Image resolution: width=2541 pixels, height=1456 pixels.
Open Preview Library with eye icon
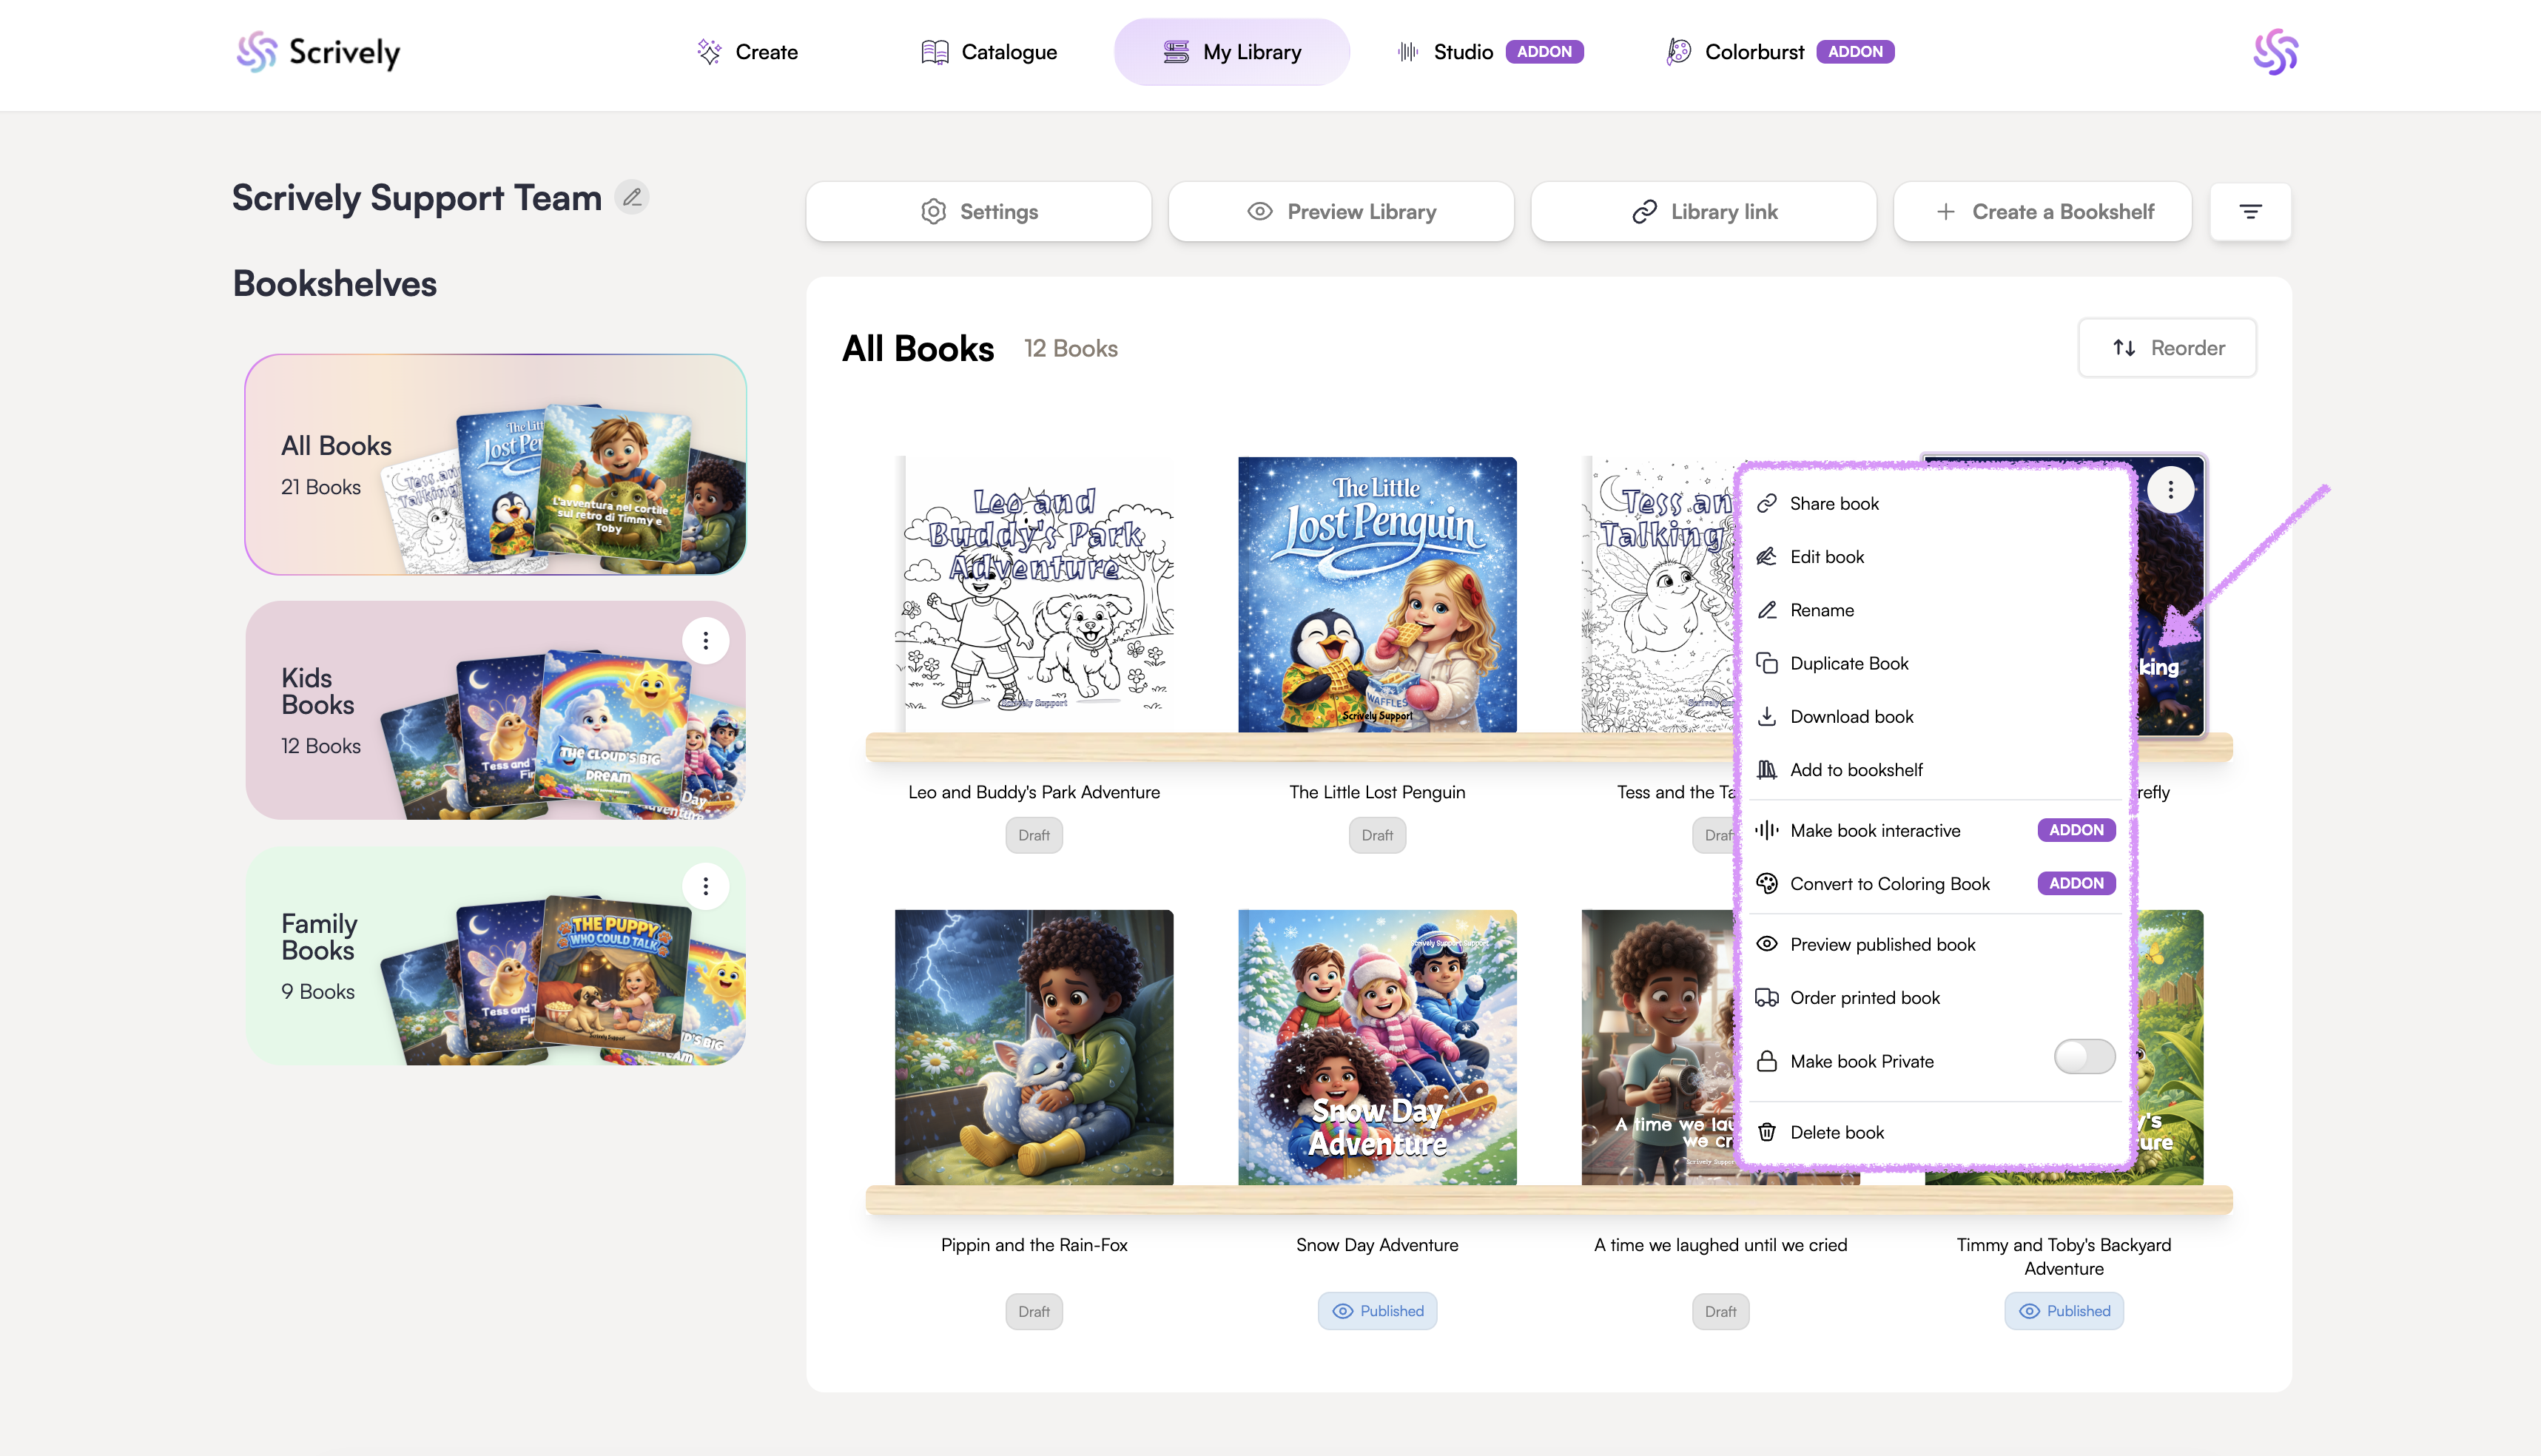[x=1341, y=211]
